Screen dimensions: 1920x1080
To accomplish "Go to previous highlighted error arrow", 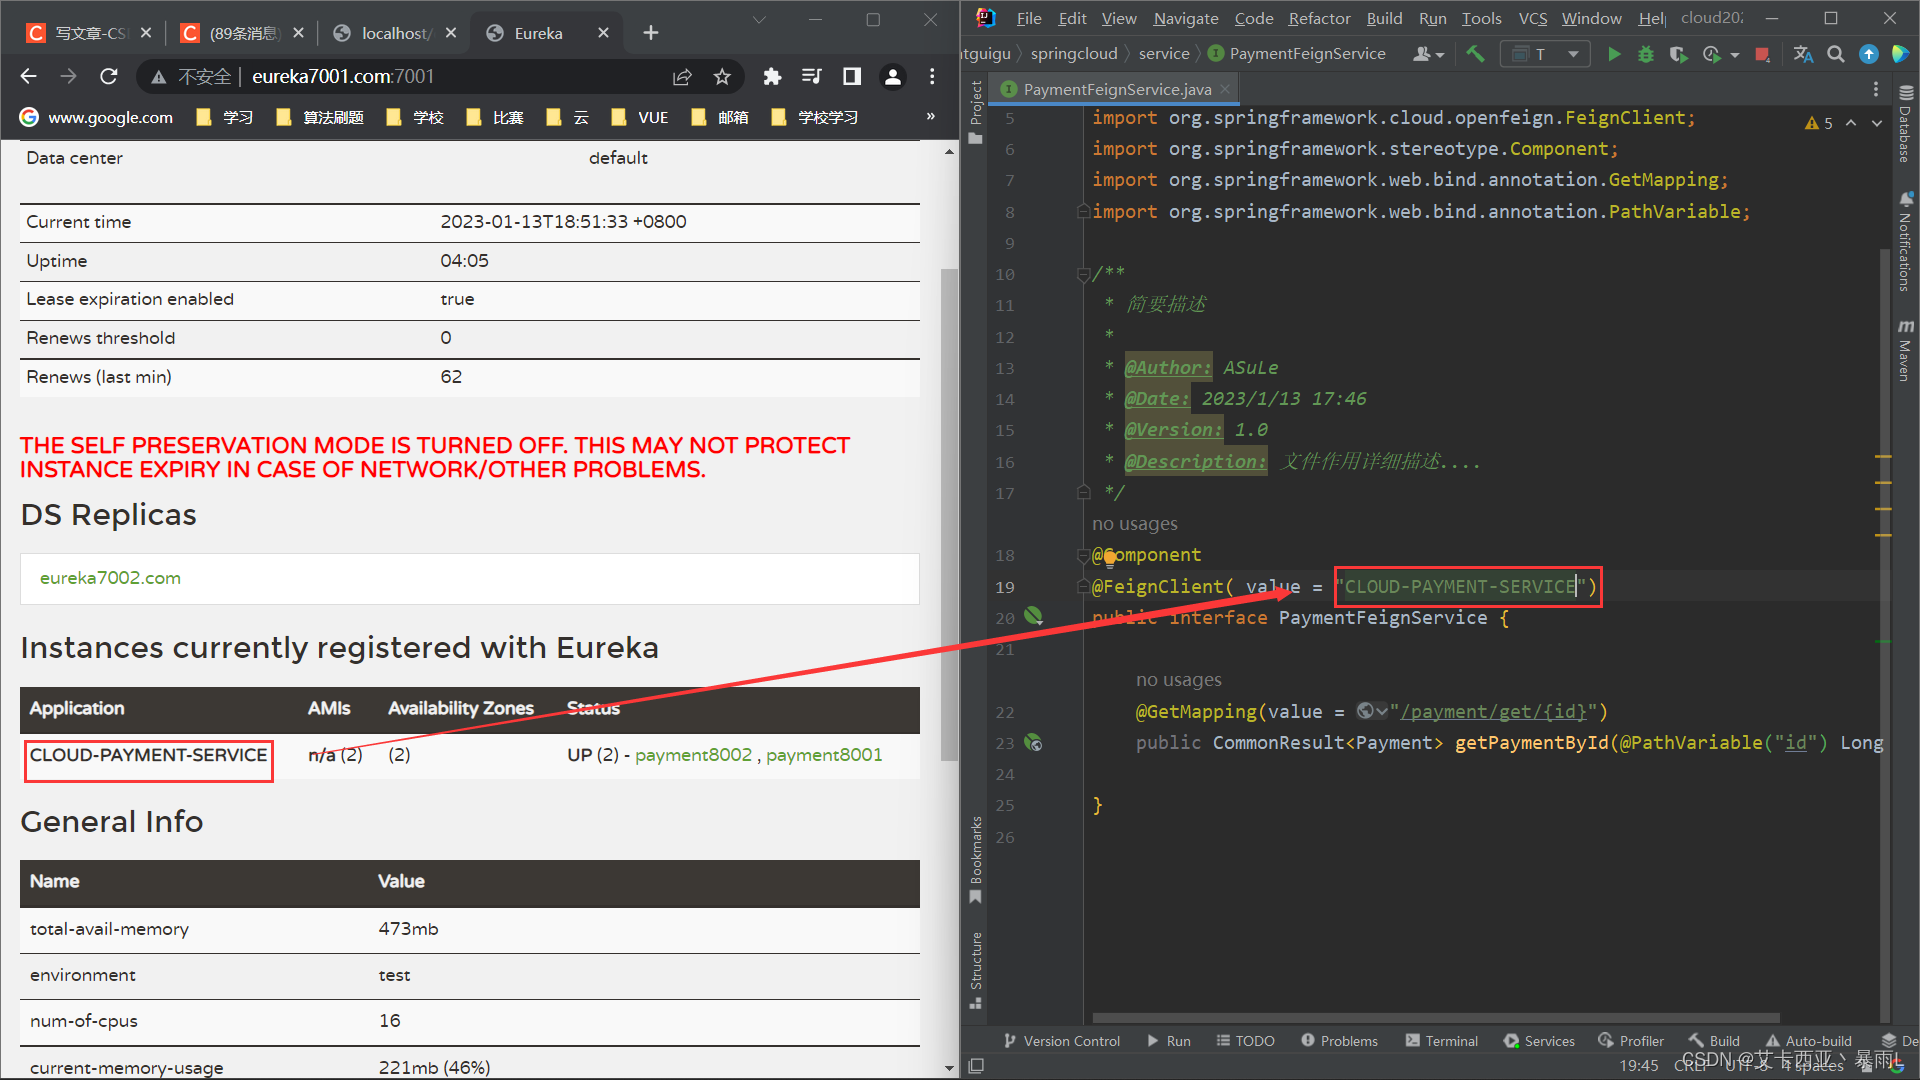I will pos(1851,123).
